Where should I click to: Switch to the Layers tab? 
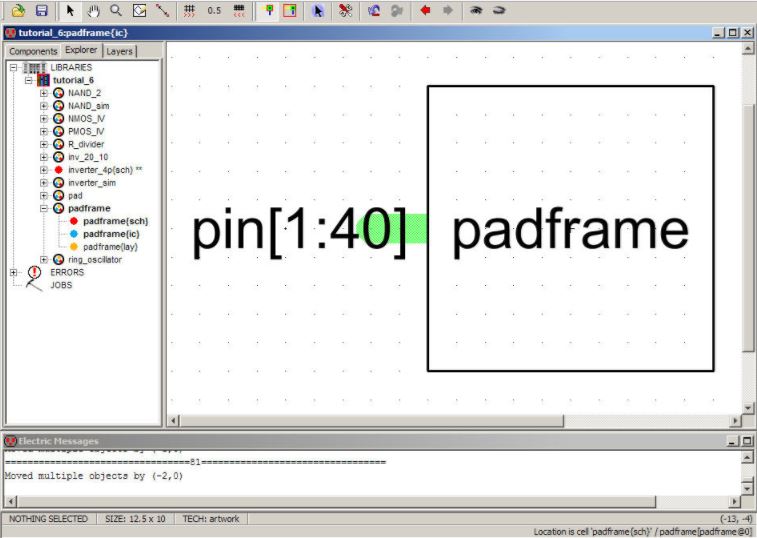[119, 51]
